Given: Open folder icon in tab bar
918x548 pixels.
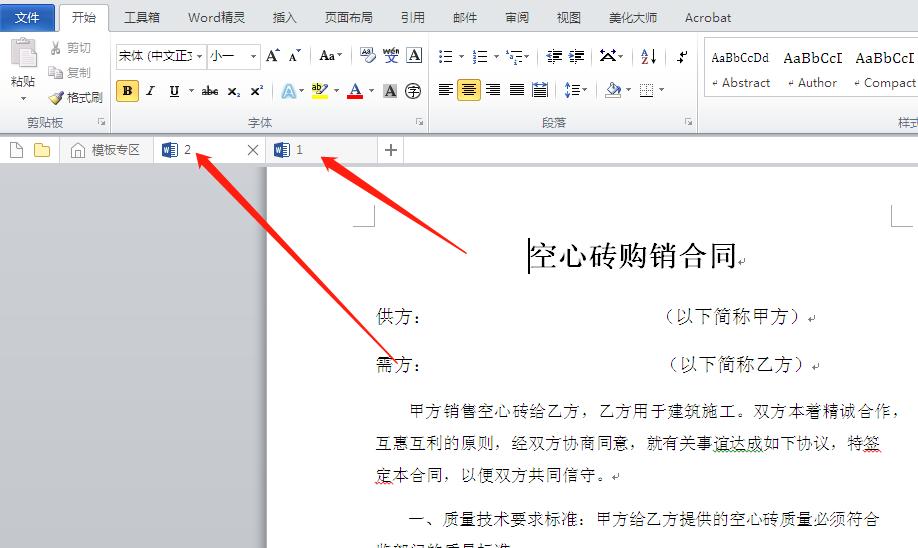Looking at the screenshot, I should 42,150.
